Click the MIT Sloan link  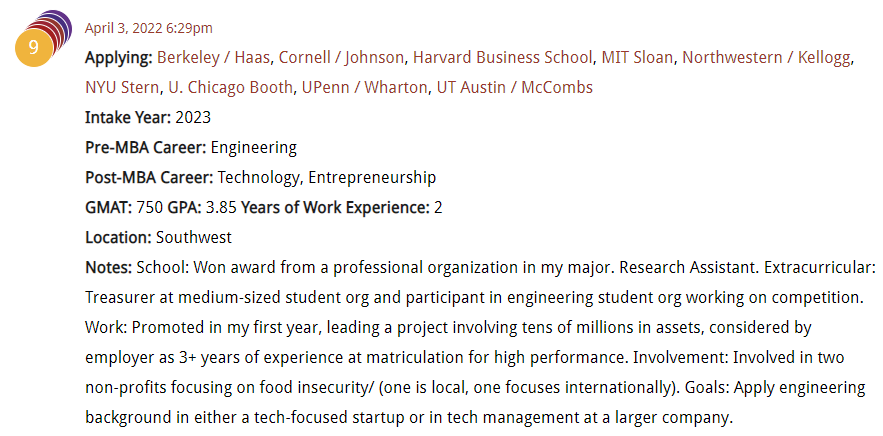click(x=637, y=57)
